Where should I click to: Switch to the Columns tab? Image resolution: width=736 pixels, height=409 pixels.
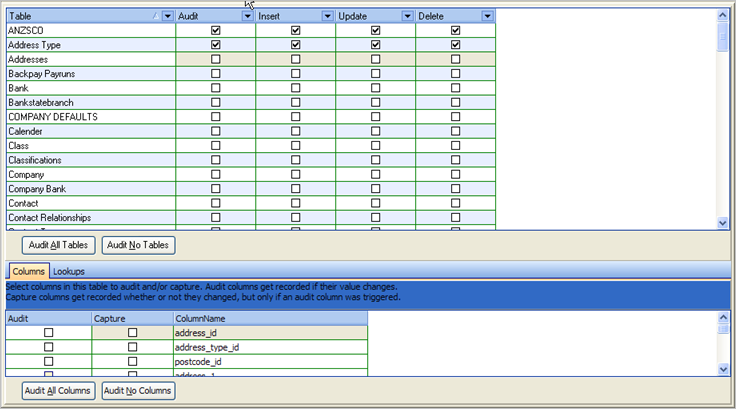[29, 271]
